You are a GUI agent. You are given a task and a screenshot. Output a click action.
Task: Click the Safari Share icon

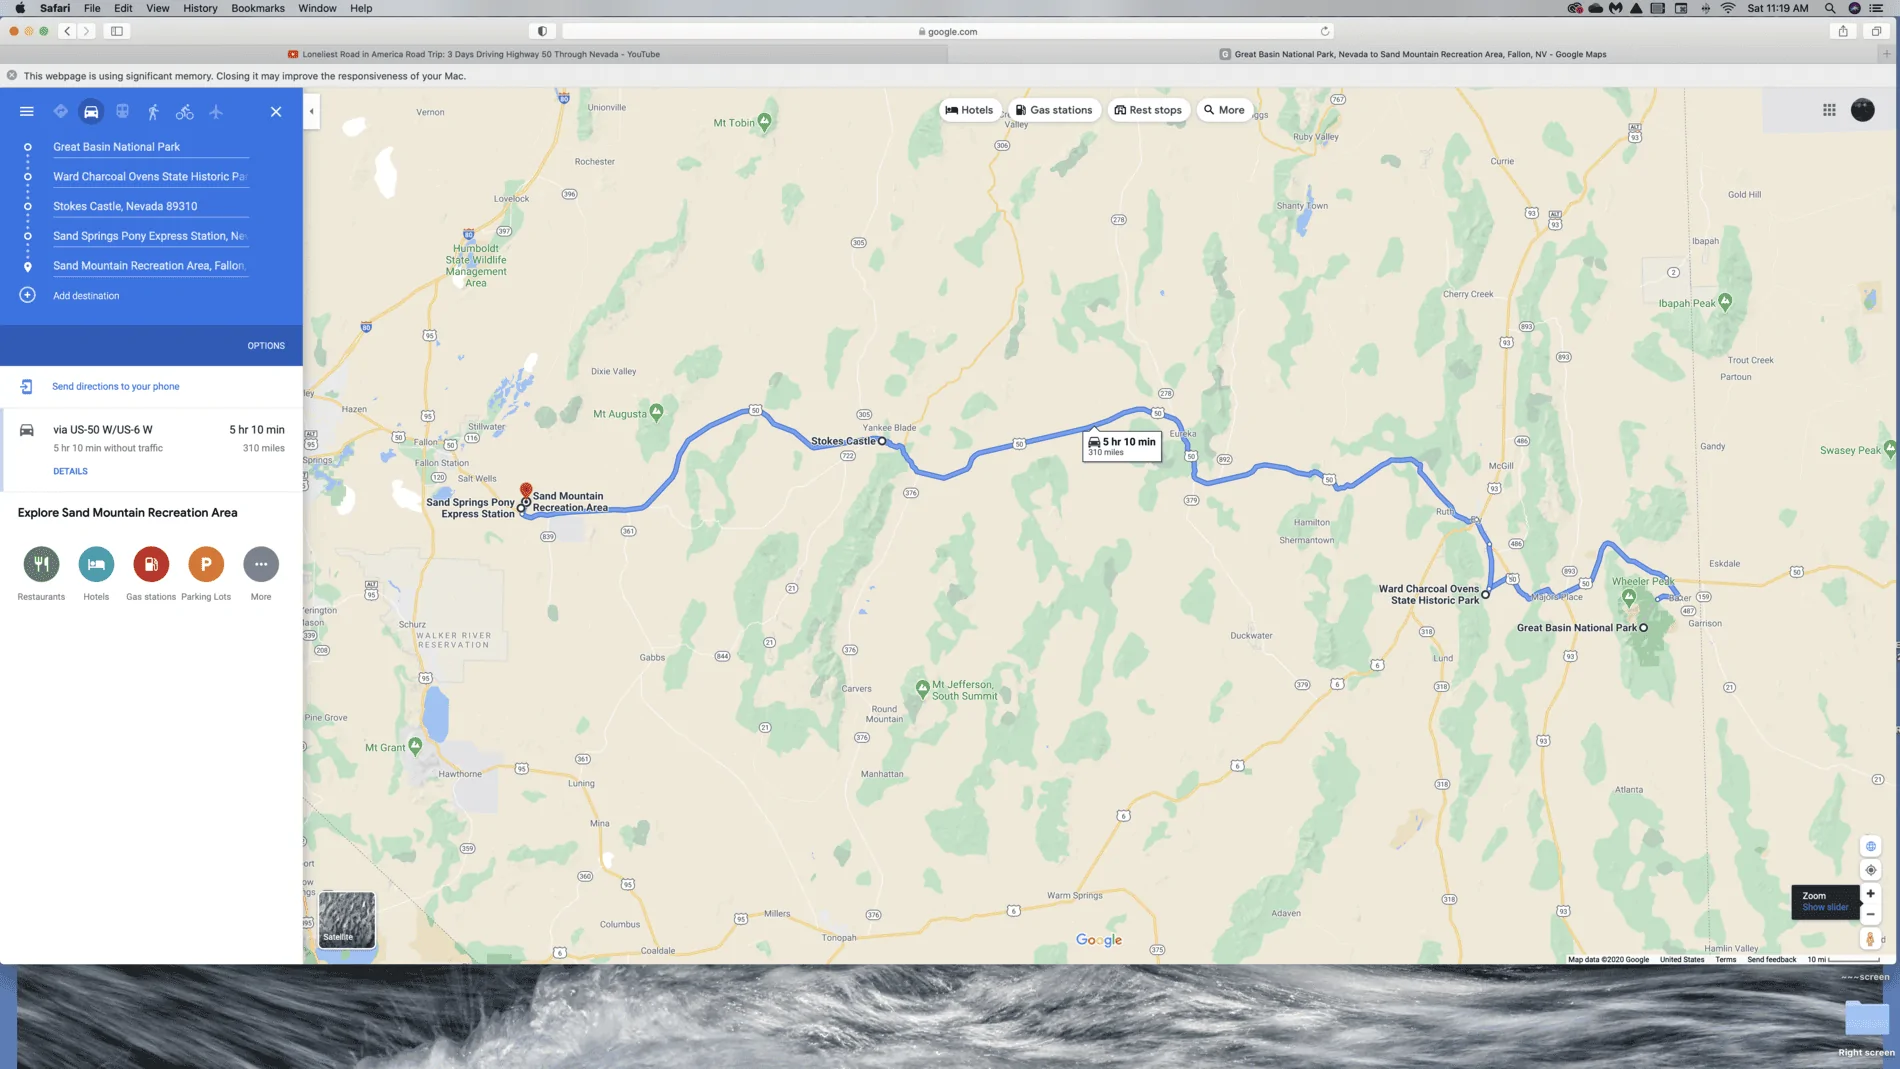(1843, 32)
